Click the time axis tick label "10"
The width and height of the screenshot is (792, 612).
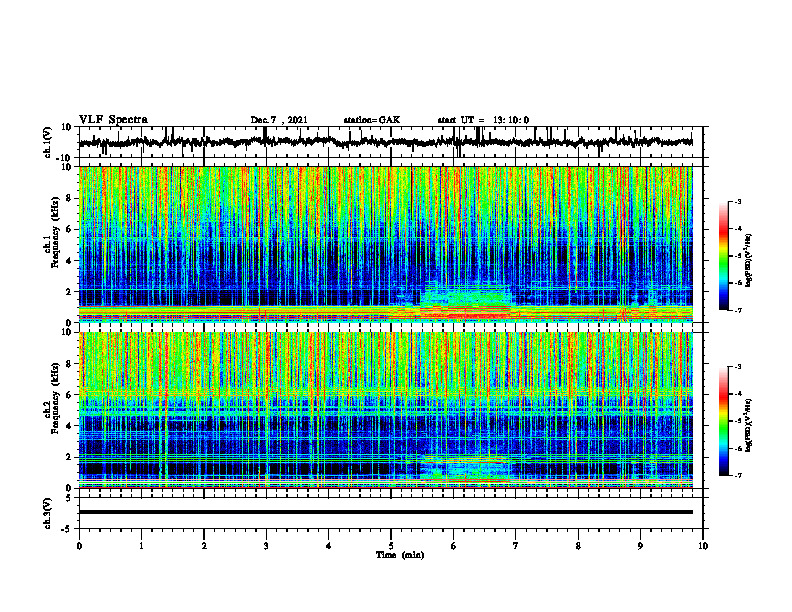point(703,546)
